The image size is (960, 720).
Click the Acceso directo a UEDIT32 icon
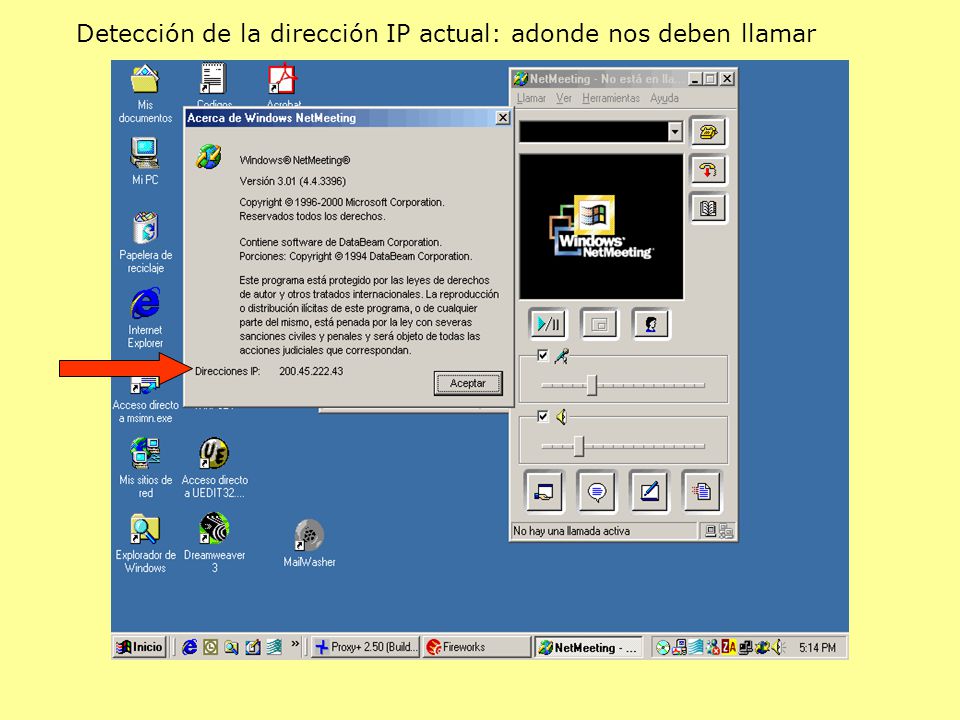click(214, 467)
